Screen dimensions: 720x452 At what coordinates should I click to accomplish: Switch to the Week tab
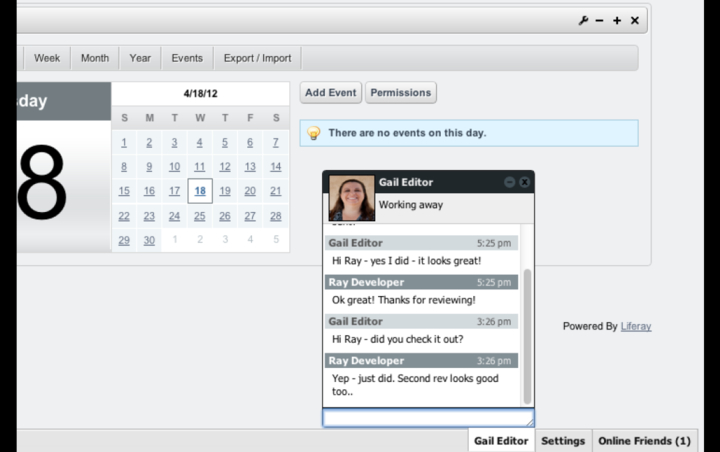(47, 58)
